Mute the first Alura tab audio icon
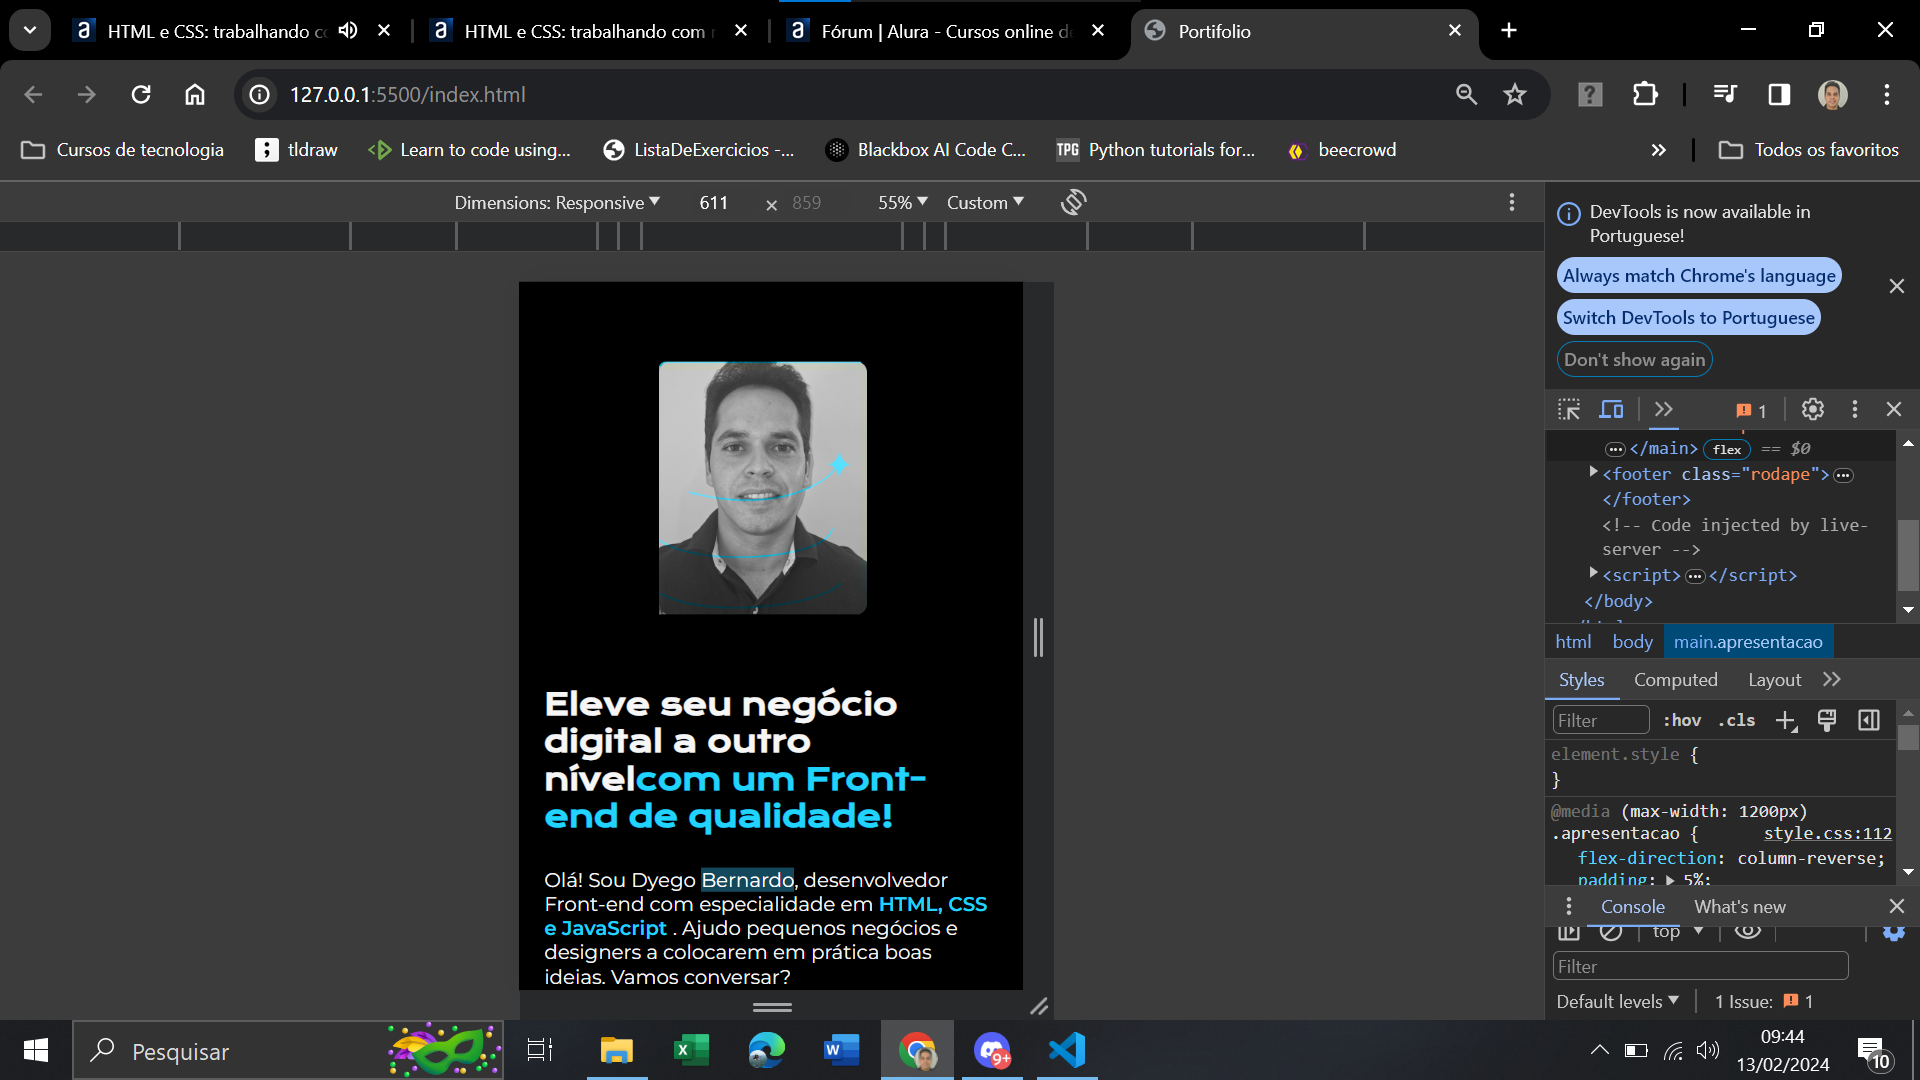 [347, 31]
